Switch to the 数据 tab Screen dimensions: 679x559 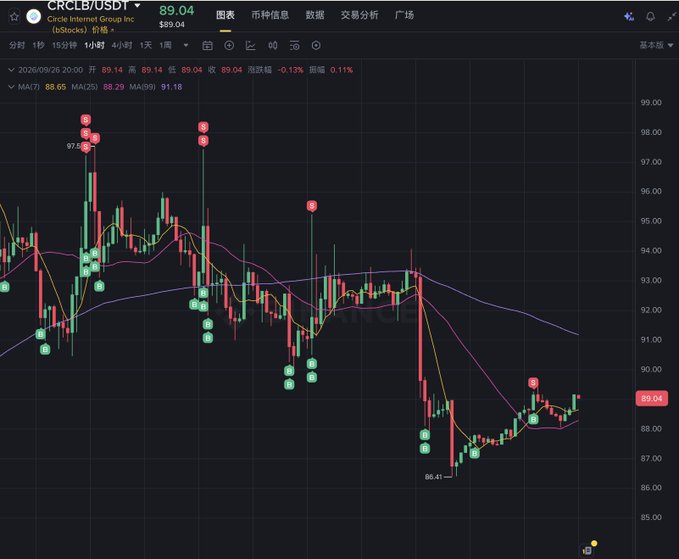tap(315, 15)
